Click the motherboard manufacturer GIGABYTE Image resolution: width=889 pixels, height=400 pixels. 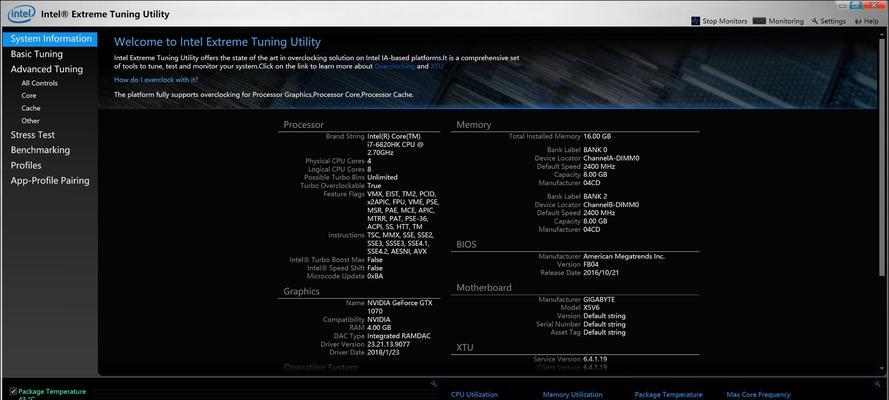tap(599, 300)
